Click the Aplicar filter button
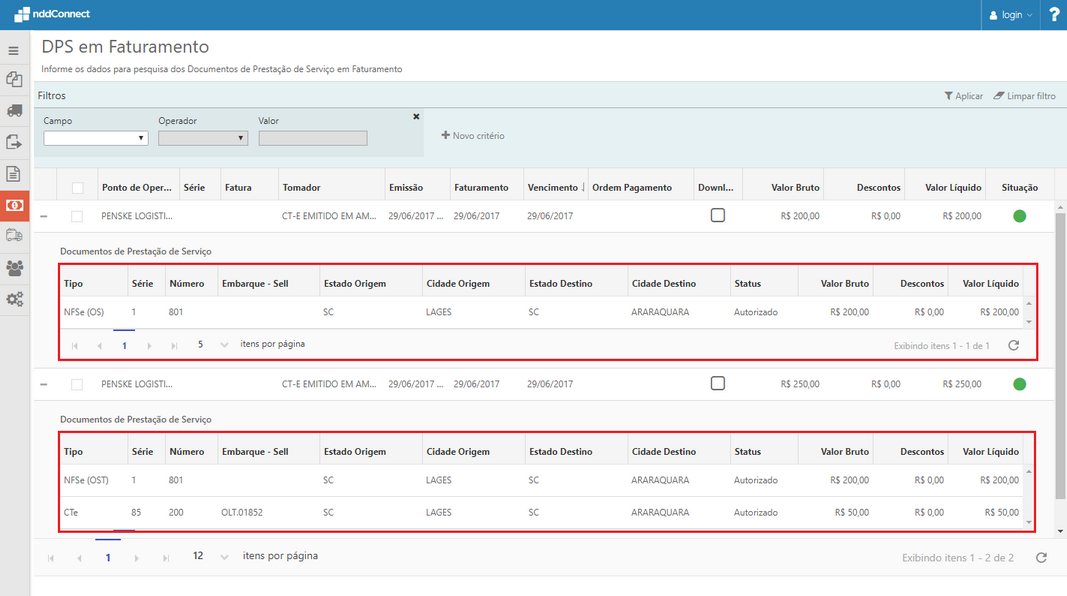 coord(963,96)
